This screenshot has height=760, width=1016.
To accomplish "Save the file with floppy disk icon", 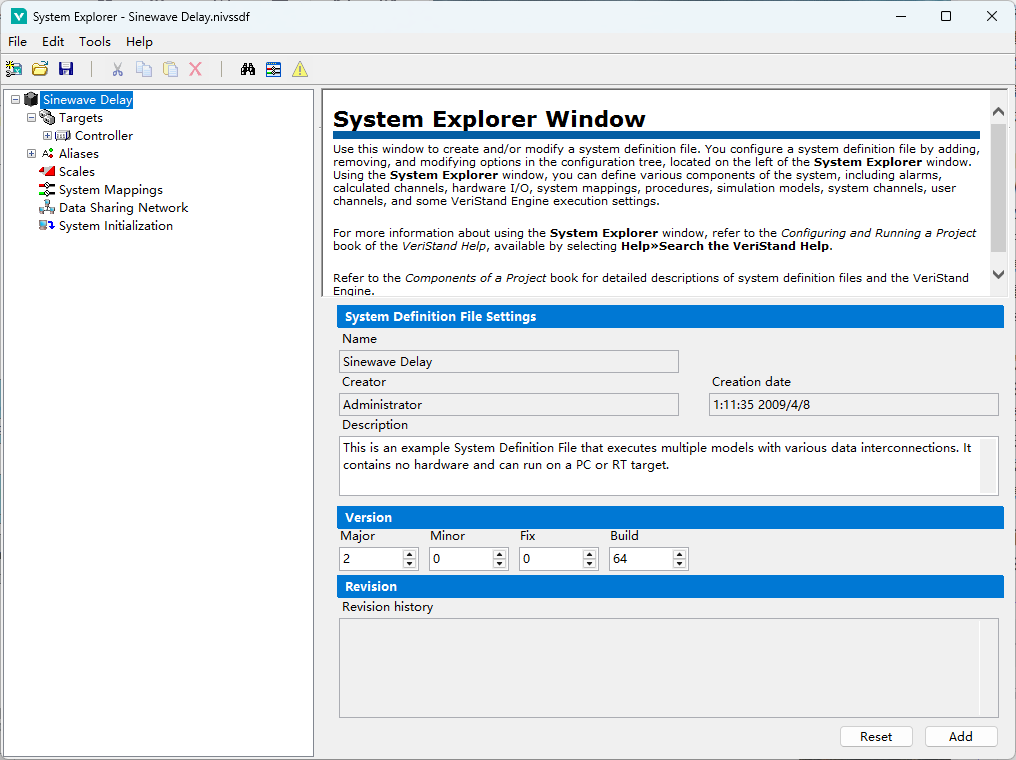I will pyautogui.click(x=66, y=69).
